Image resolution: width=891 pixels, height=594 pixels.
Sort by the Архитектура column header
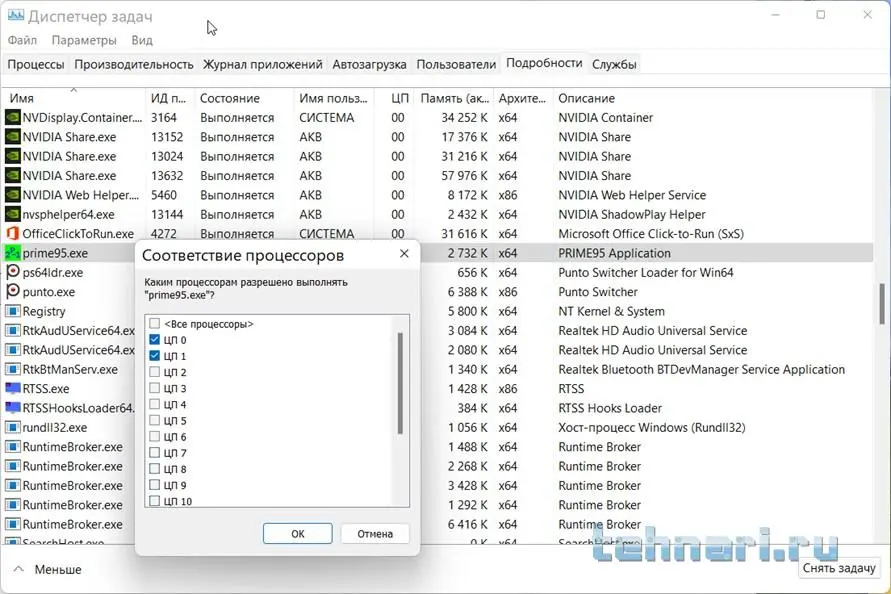(x=523, y=98)
